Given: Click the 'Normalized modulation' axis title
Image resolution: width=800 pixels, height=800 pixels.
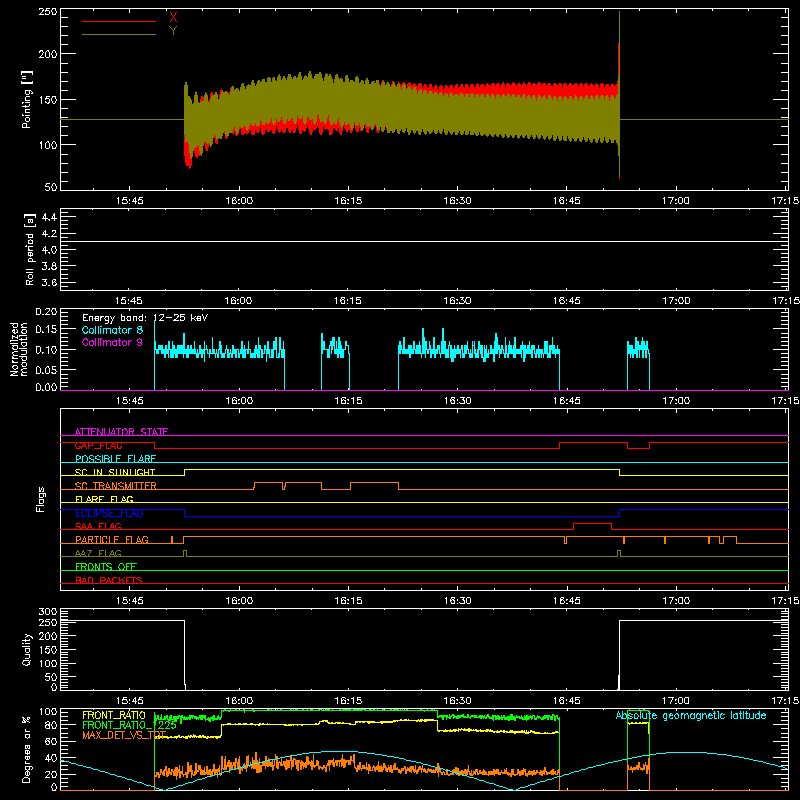Looking at the screenshot, I should coord(19,349).
